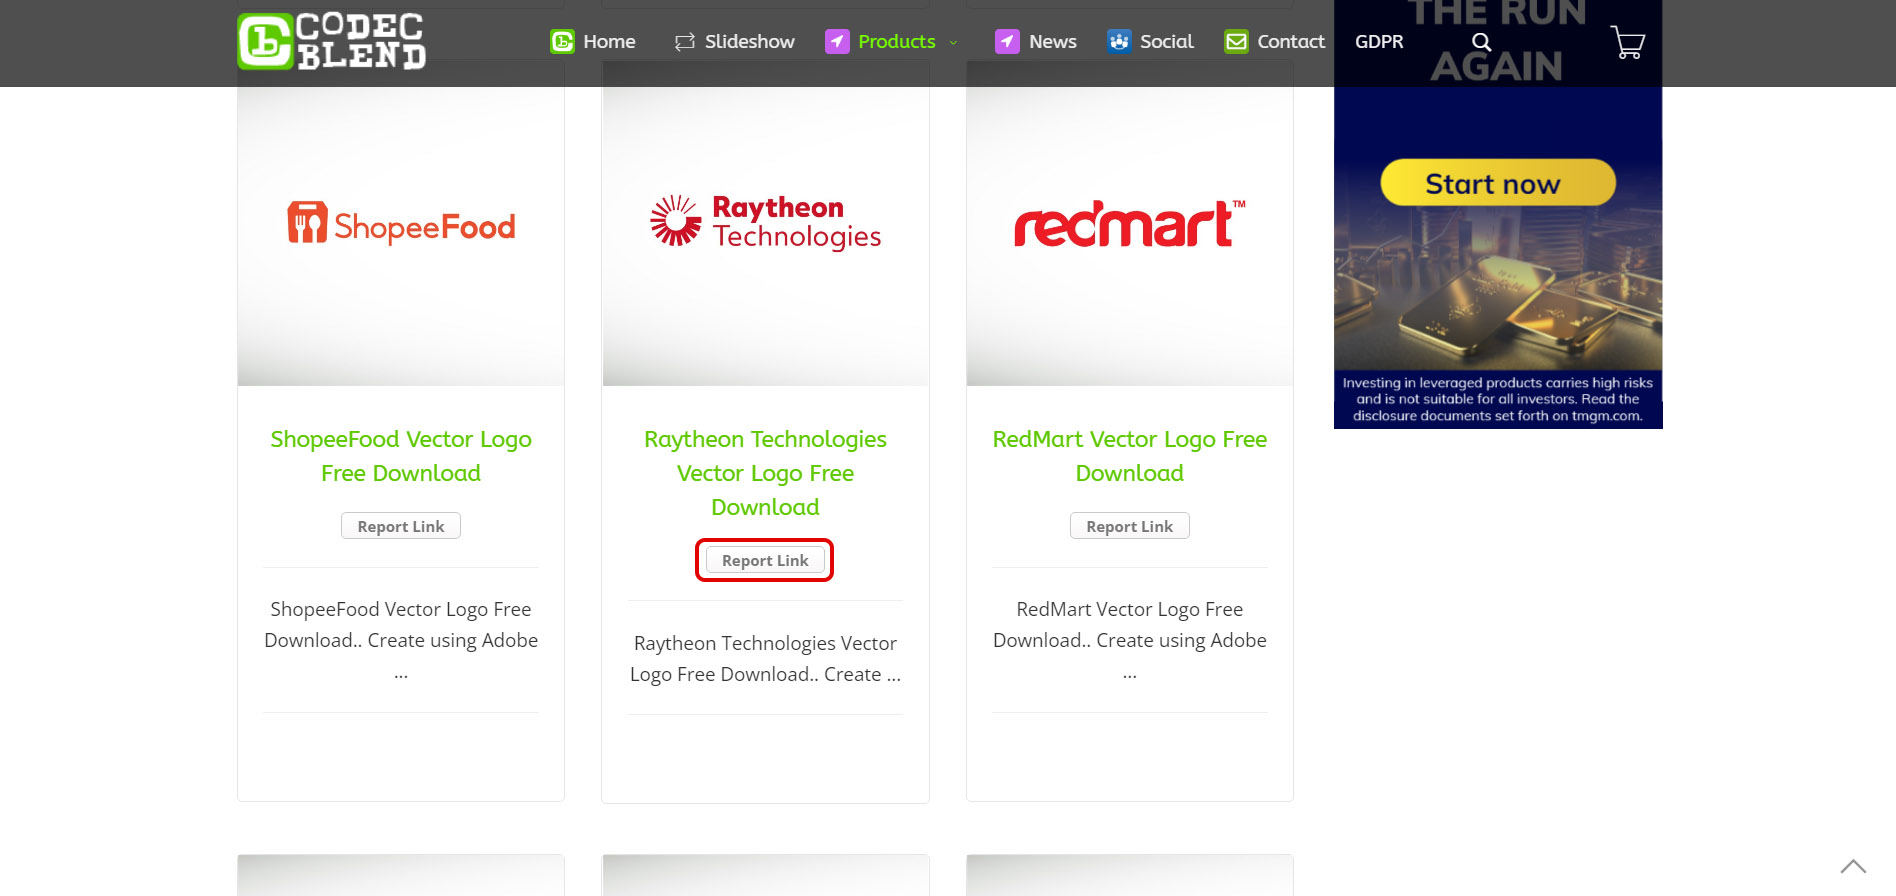Open ShopeeFood Vector Logo Free Download title

[400, 456]
